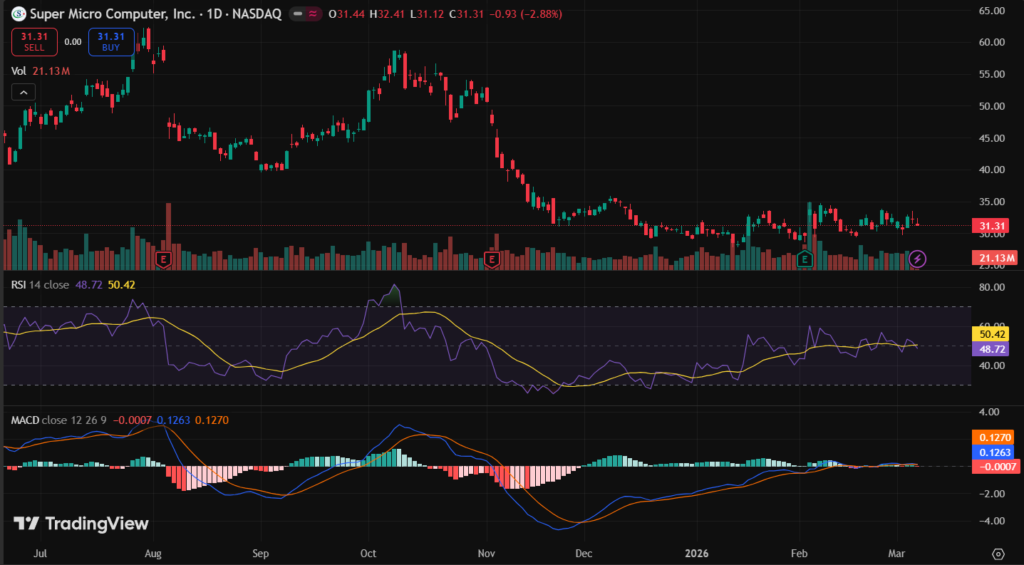Viewport: 1024px width, 565px height.
Task: Select the RSI 14 close indicator legend
Action: (x=40, y=285)
